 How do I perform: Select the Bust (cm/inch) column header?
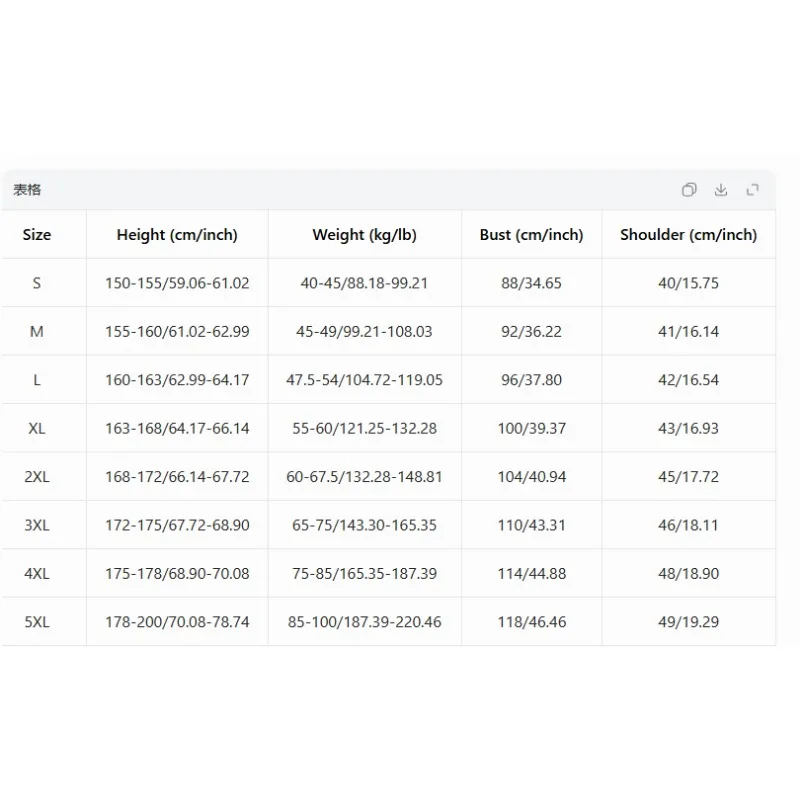tap(532, 235)
